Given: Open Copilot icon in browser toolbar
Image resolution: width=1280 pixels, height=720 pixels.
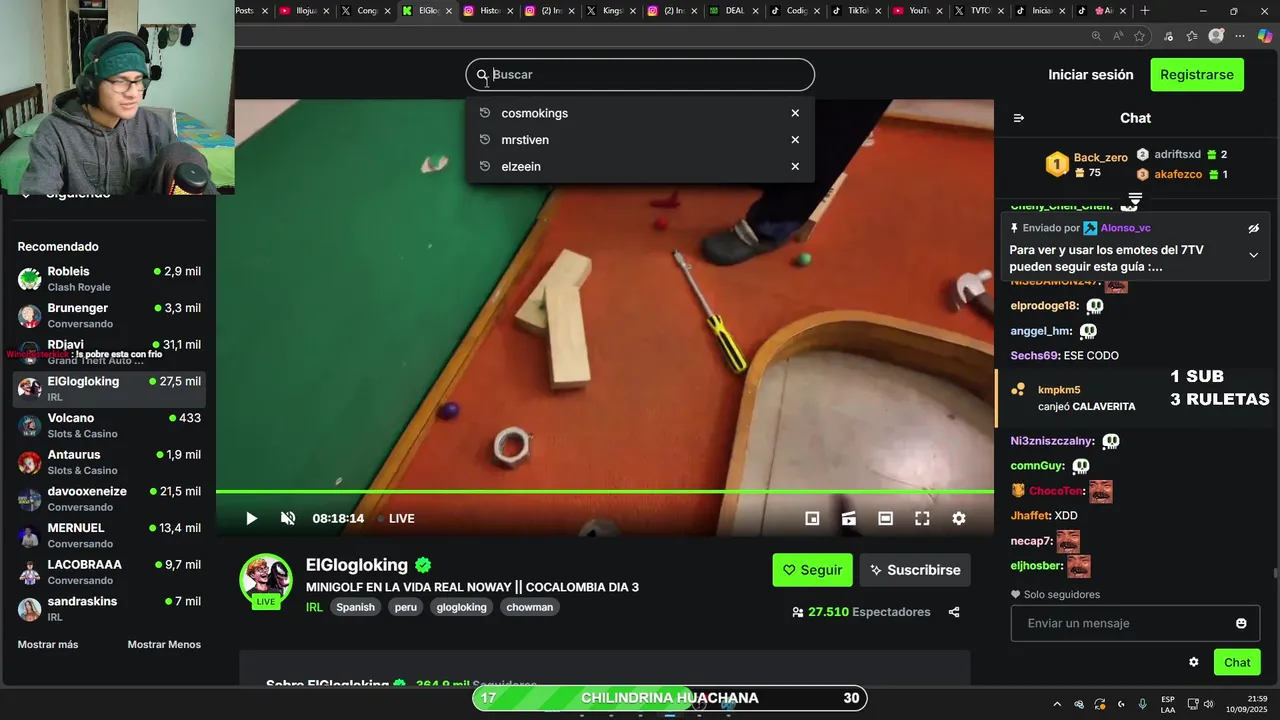Looking at the screenshot, I should [1264, 36].
